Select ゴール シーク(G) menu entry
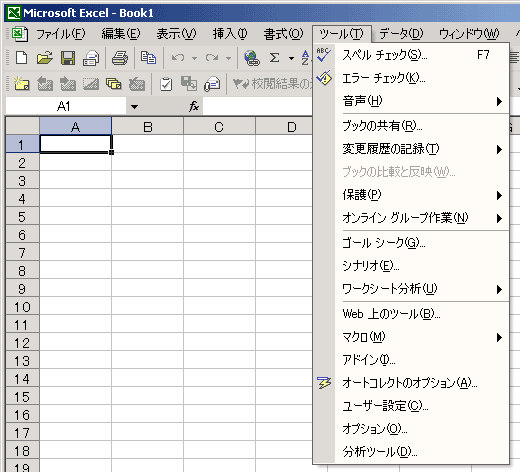 click(x=411, y=243)
